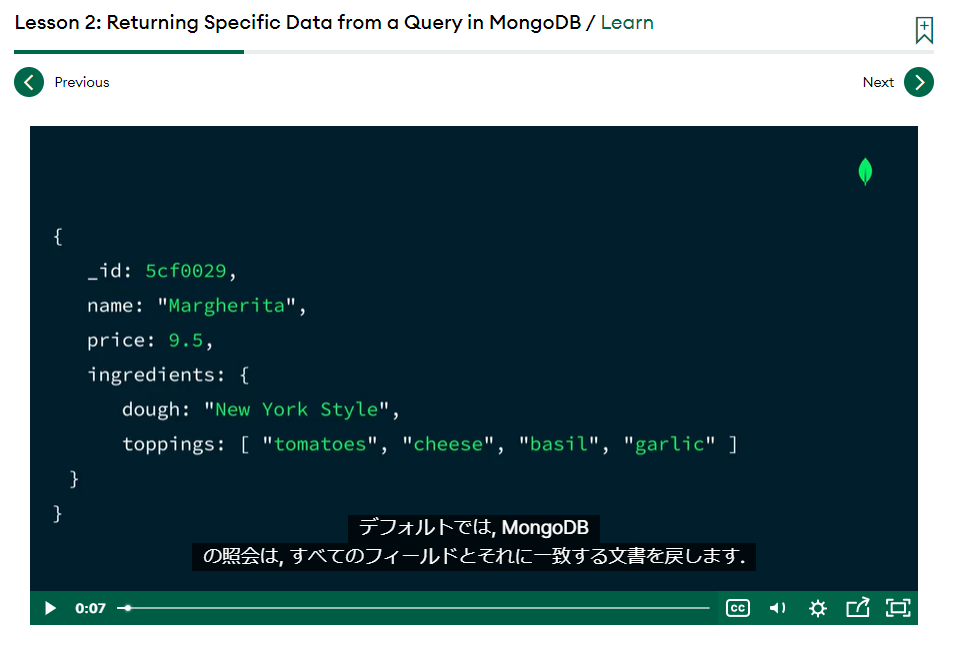This screenshot has height=648, width=956.
Task: Click the "garlic" topping text
Action: [x=669, y=444]
